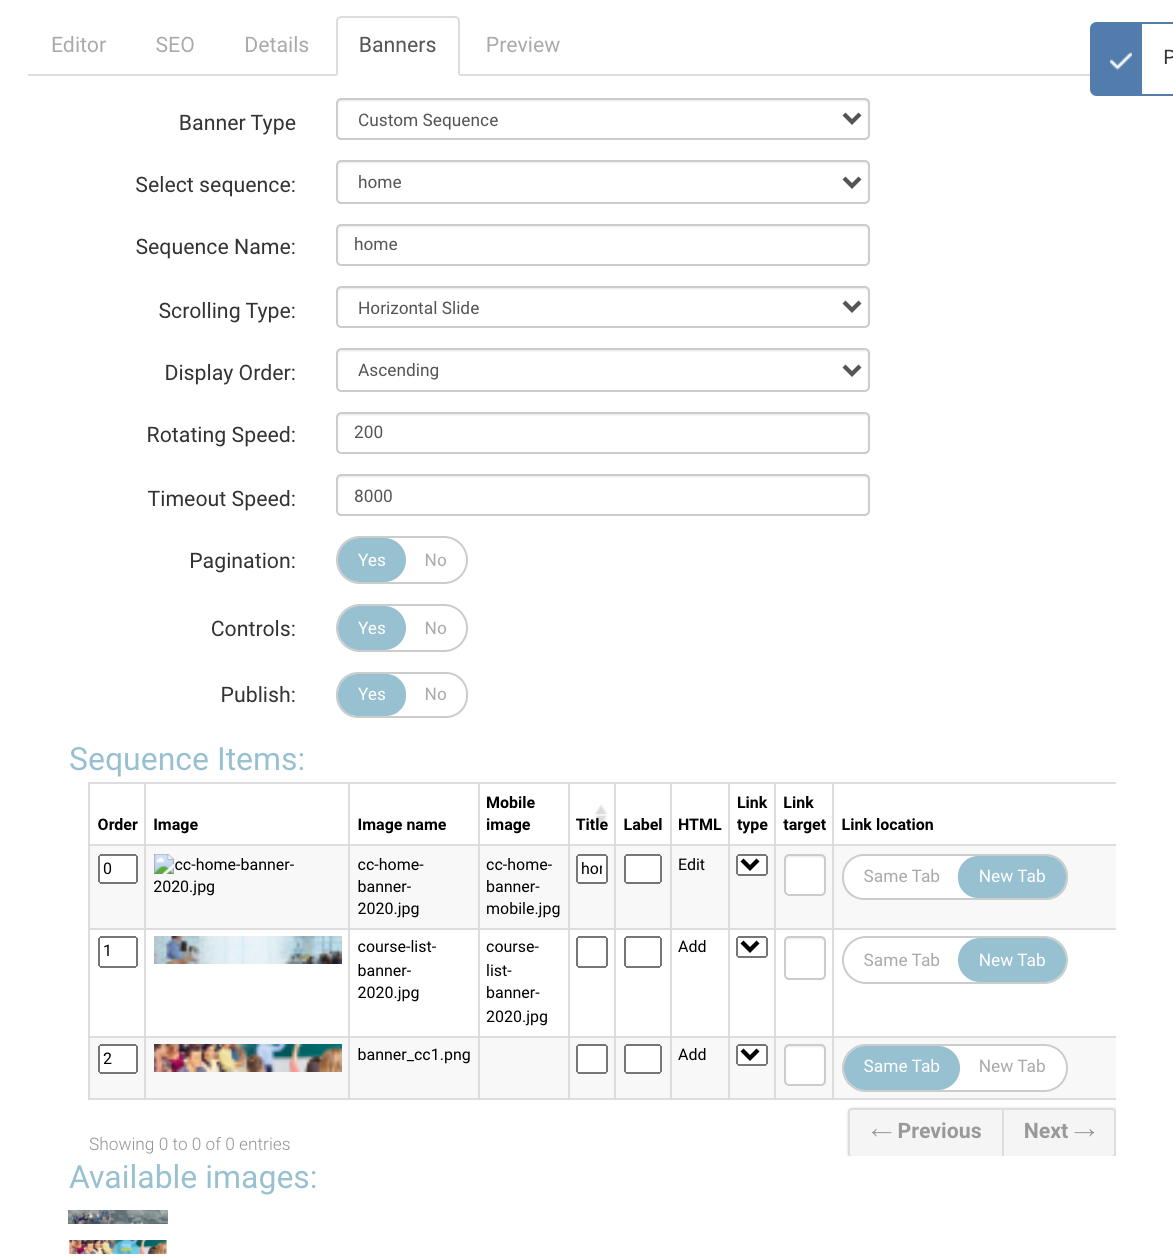Click the banner_cc1 thumbnail in row 2
Viewport: 1173px width, 1257px height.
(x=247, y=1058)
